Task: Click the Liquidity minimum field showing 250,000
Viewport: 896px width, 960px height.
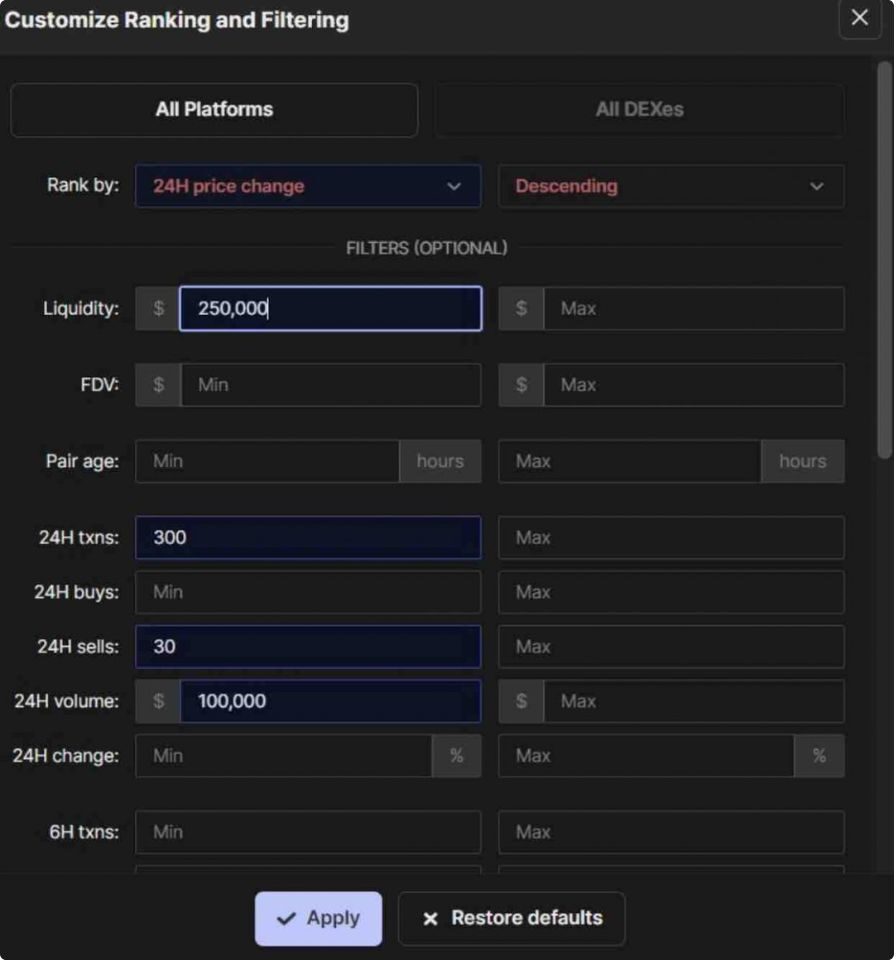Action: pos(331,308)
